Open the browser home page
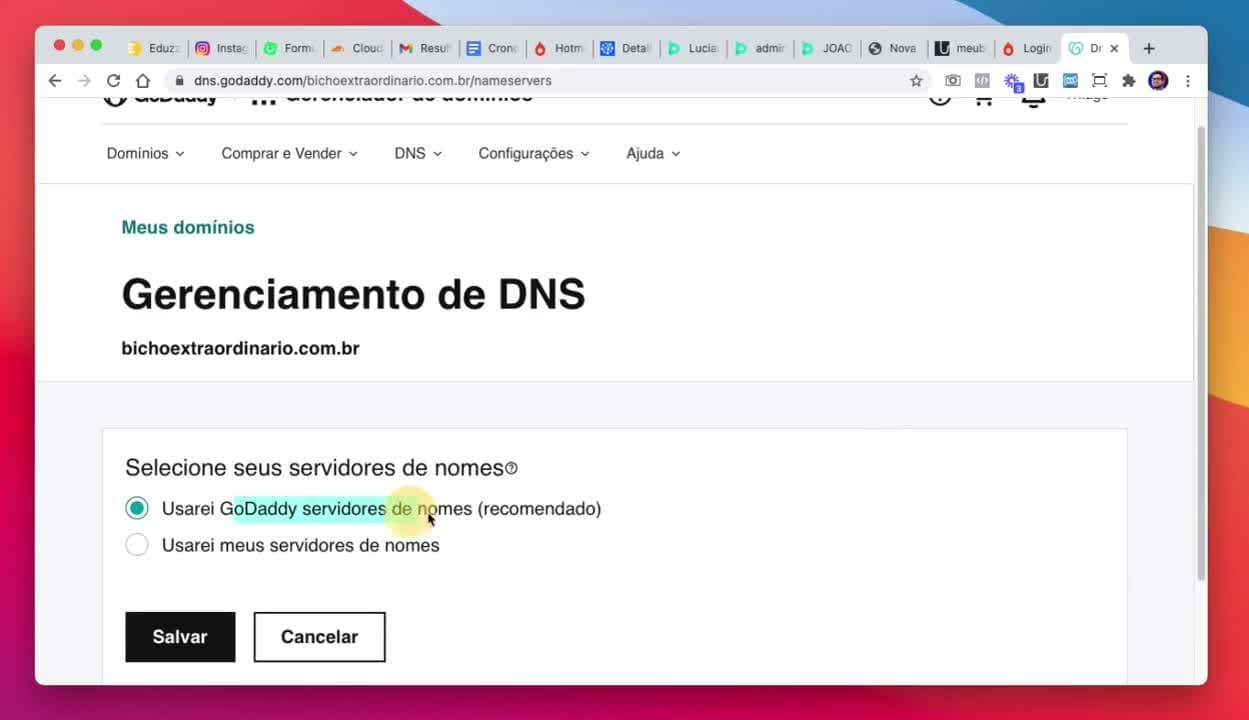The image size is (1249, 720). (143, 81)
